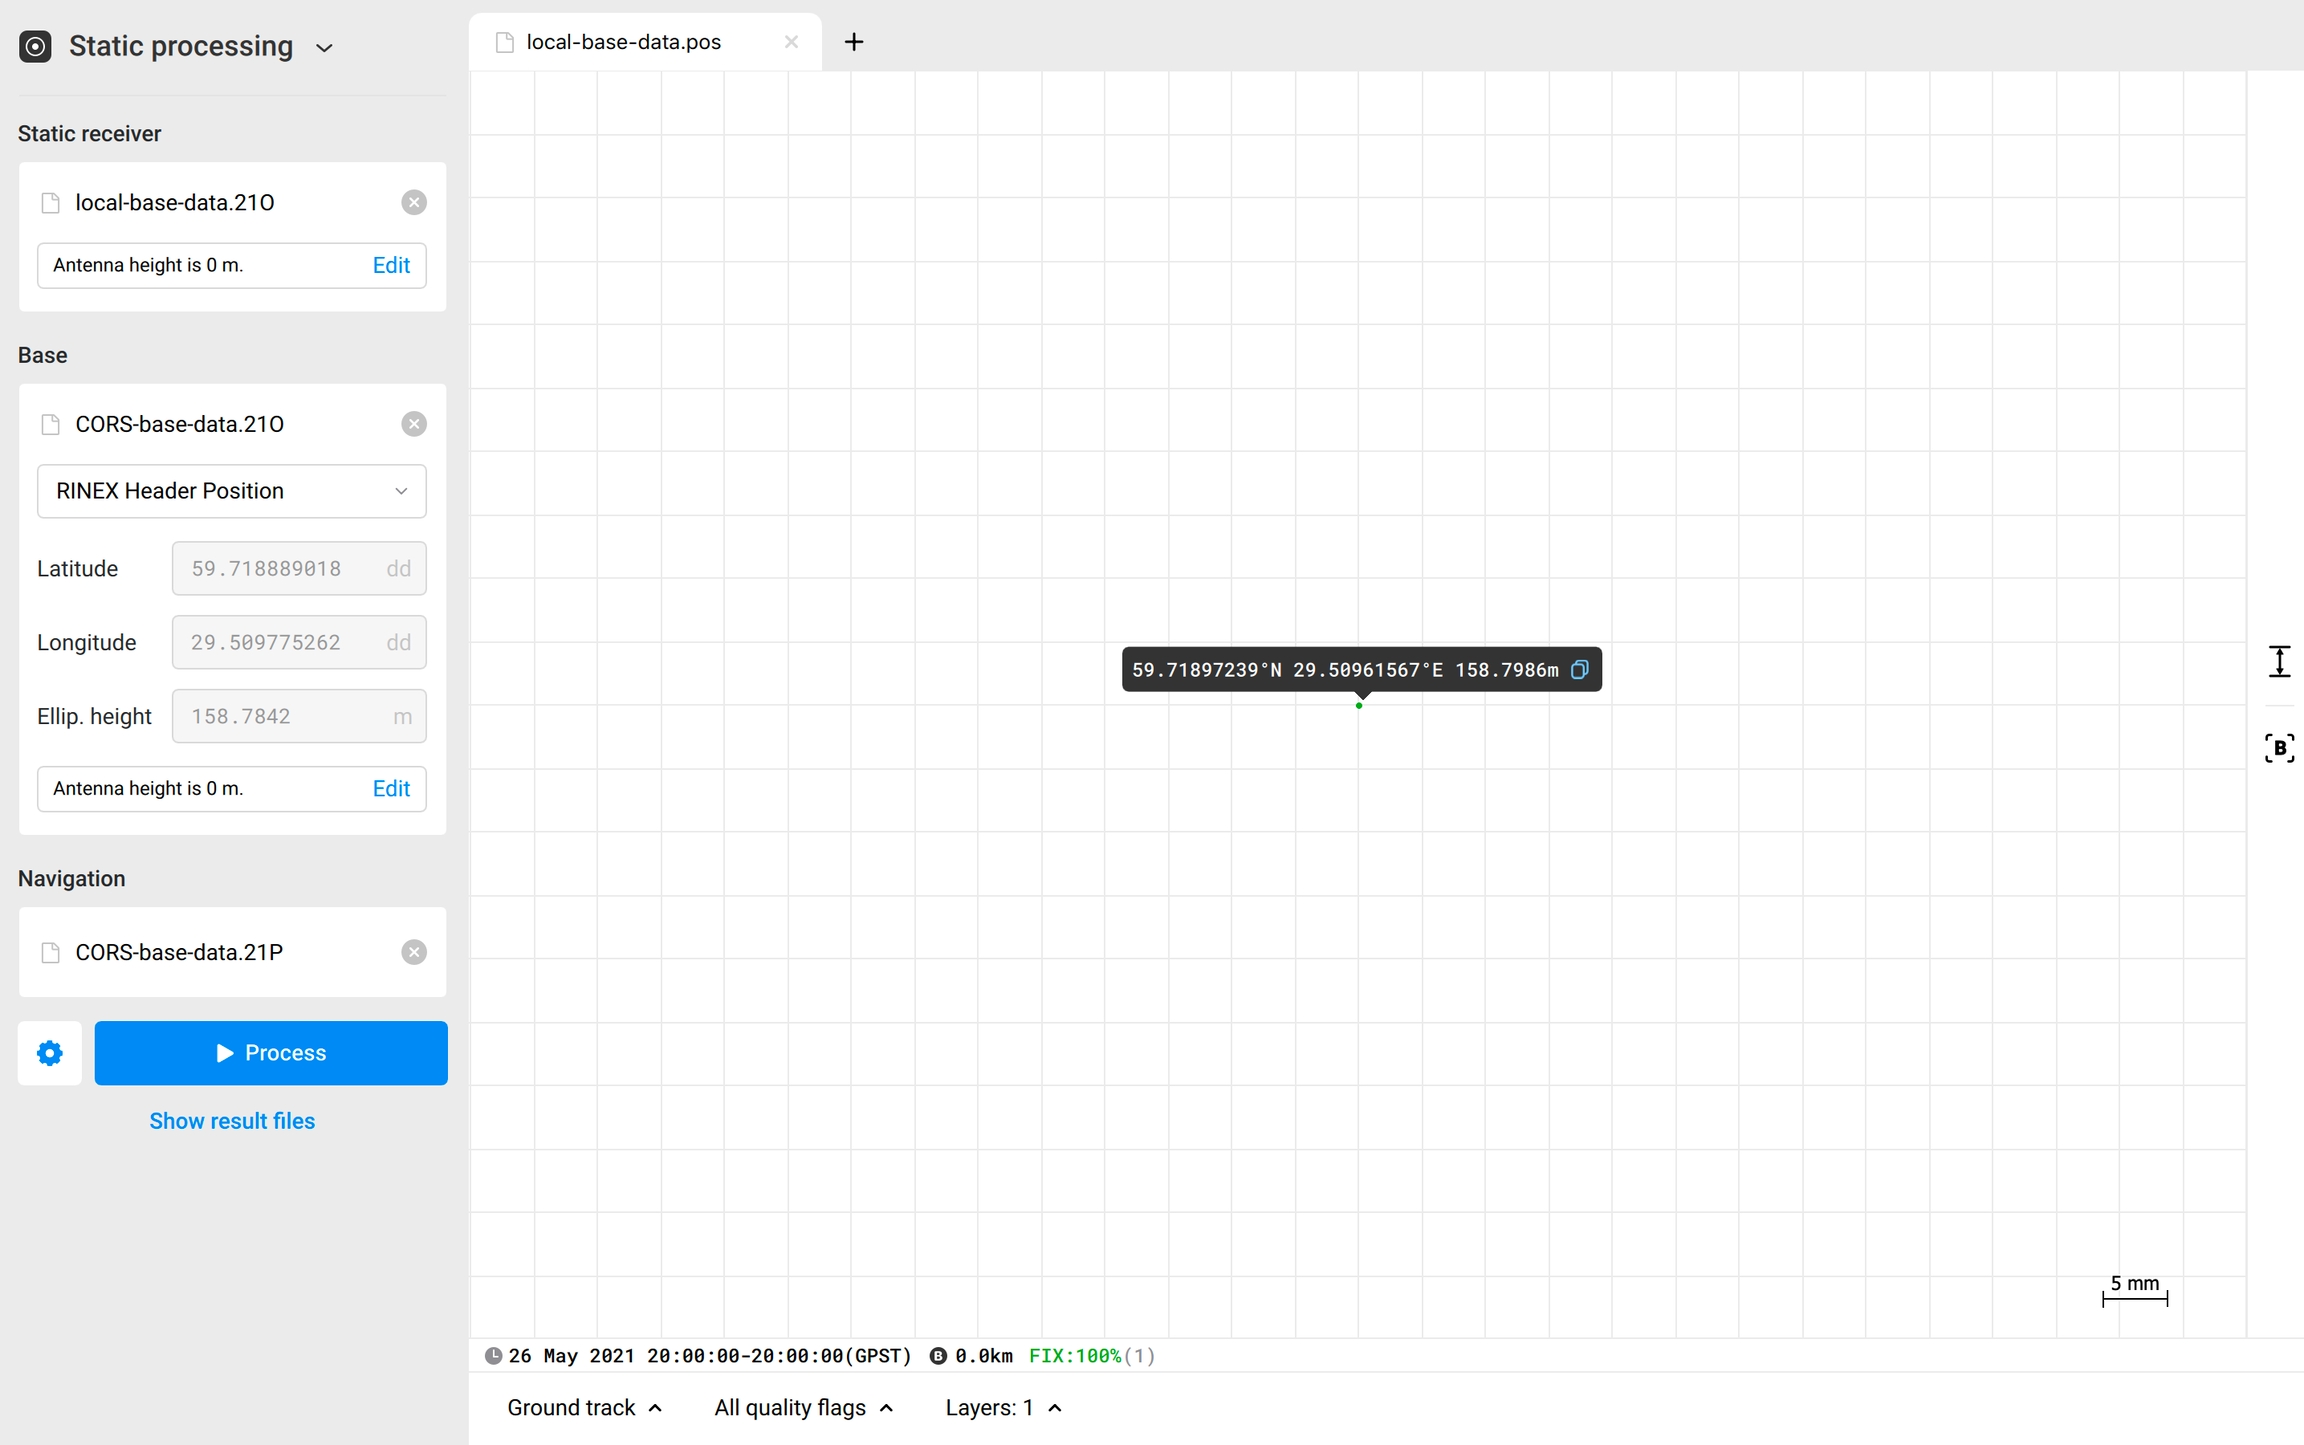The height and width of the screenshot is (1445, 2304).
Task: Copy coordinates from the position tooltip
Action: (1580, 670)
